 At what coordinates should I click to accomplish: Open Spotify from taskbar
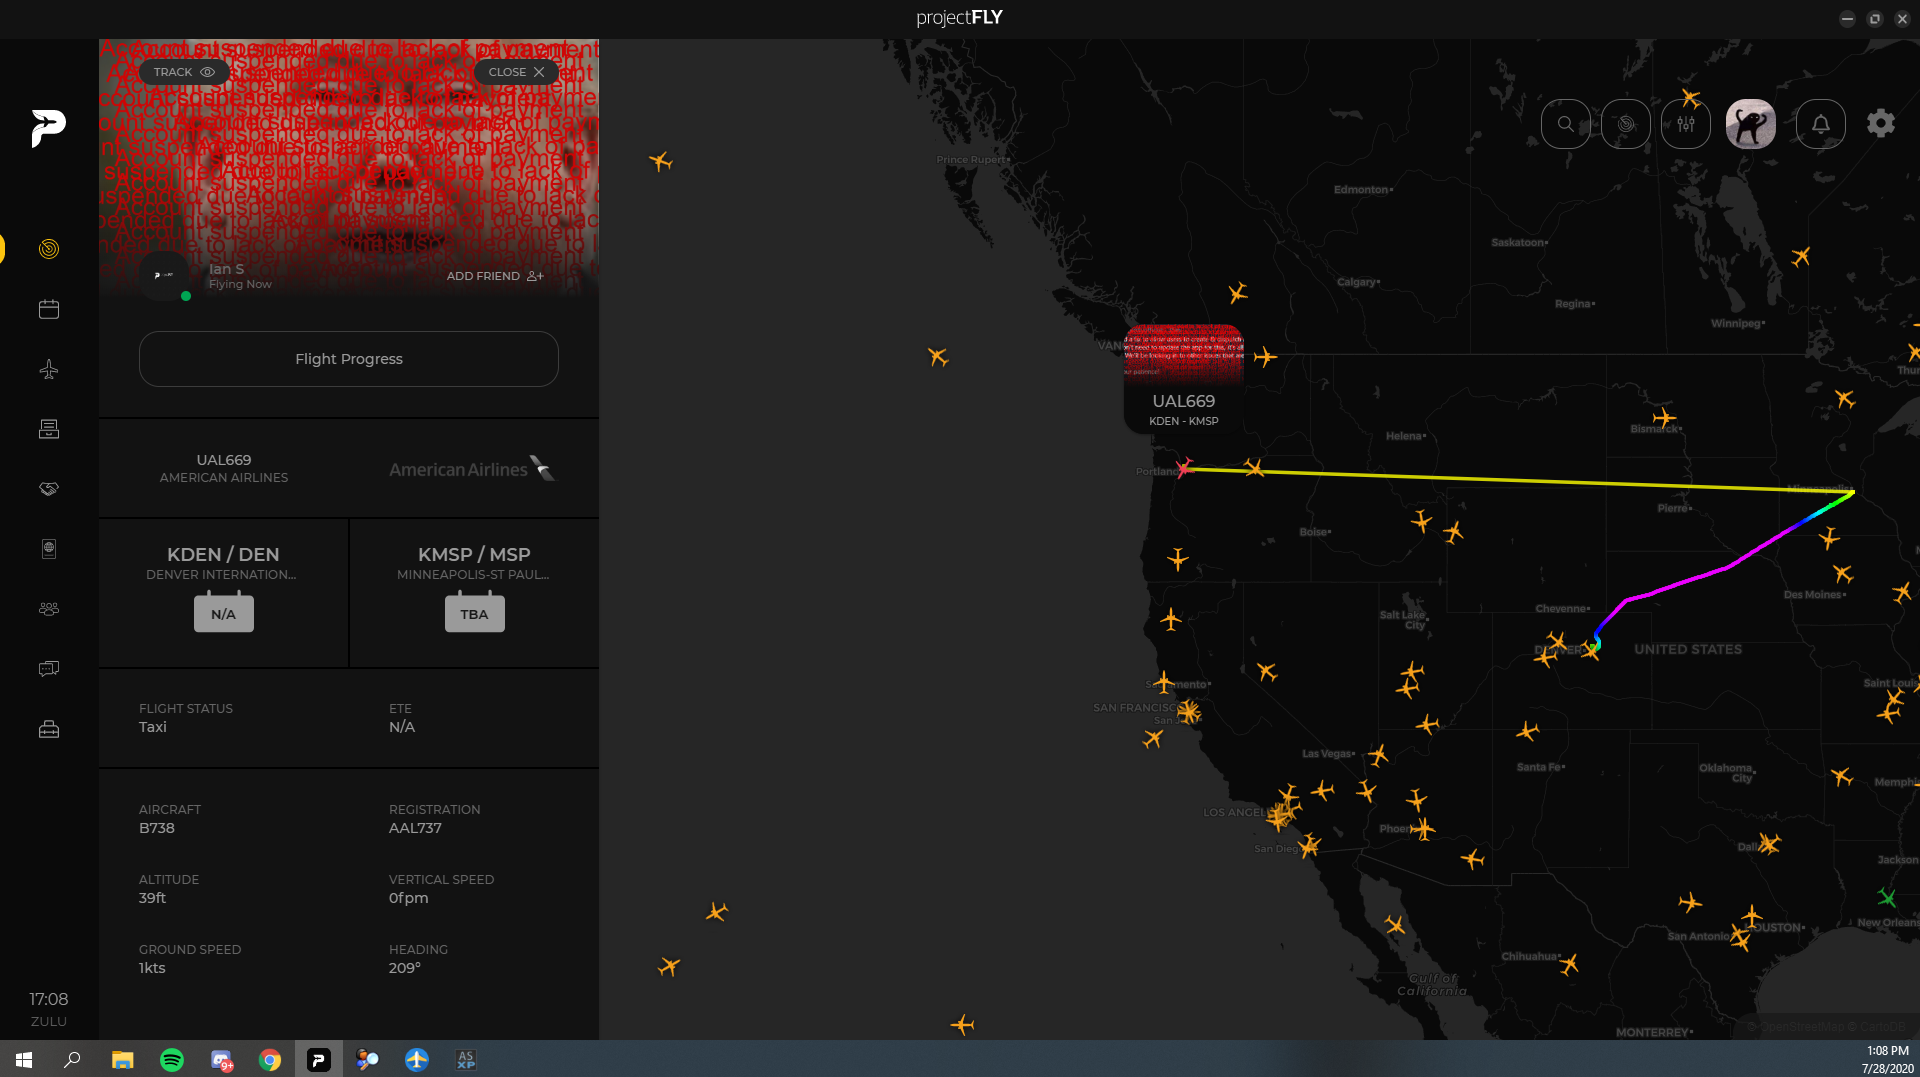pyautogui.click(x=172, y=1059)
